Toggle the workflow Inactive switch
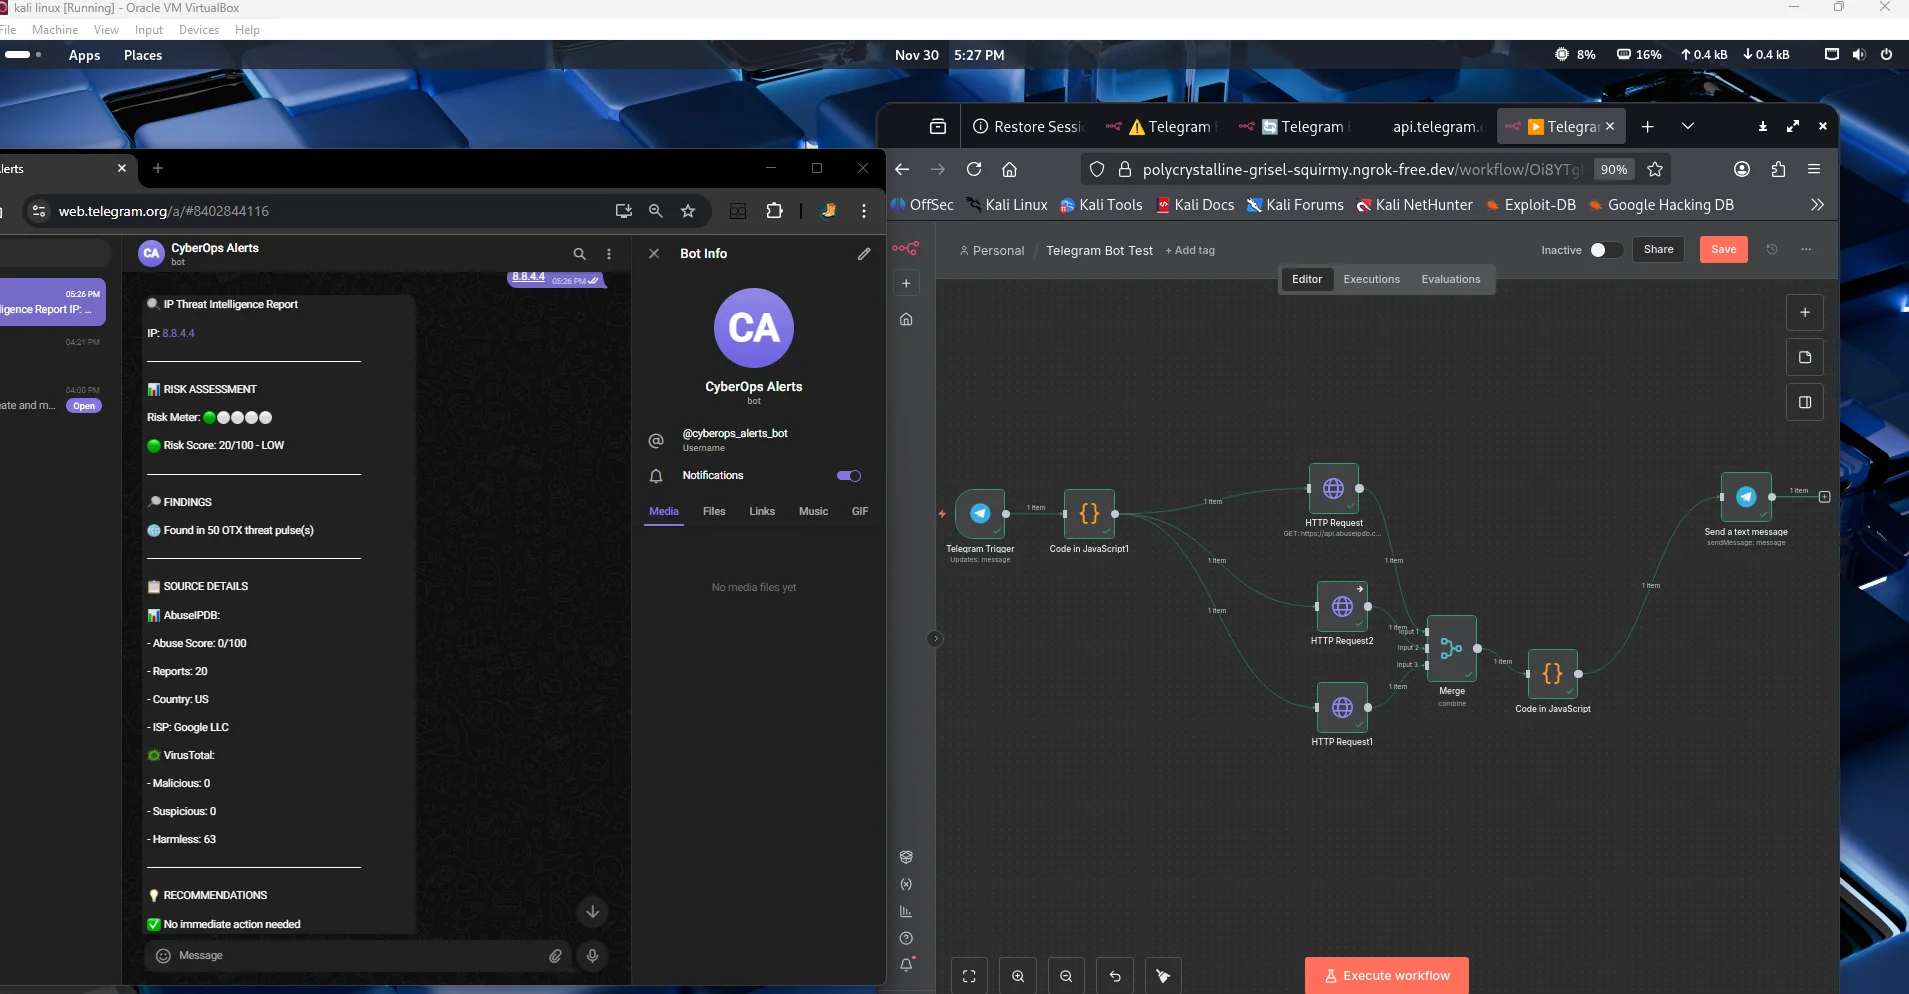The width and height of the screenshot is (1909, 994). coord(1605,250)
